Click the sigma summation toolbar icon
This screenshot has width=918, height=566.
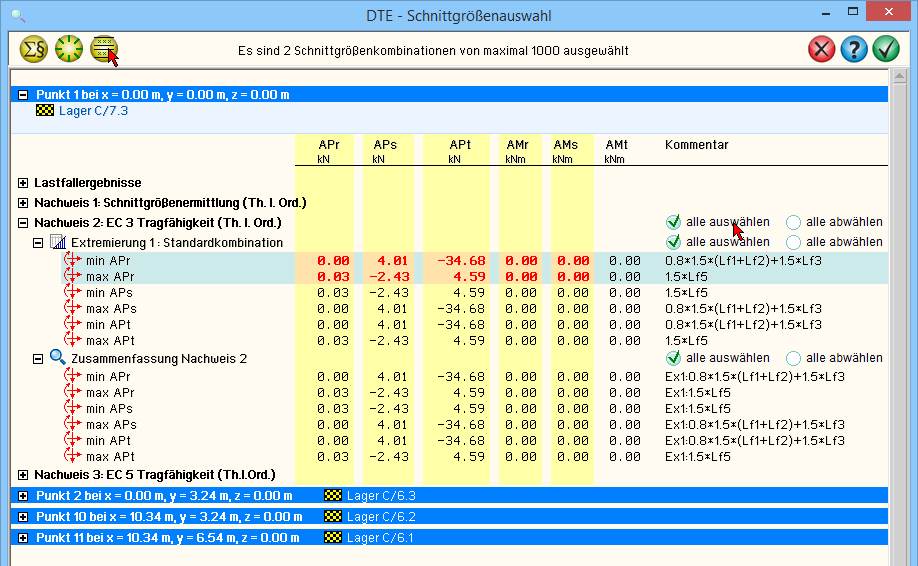point(33,48)
